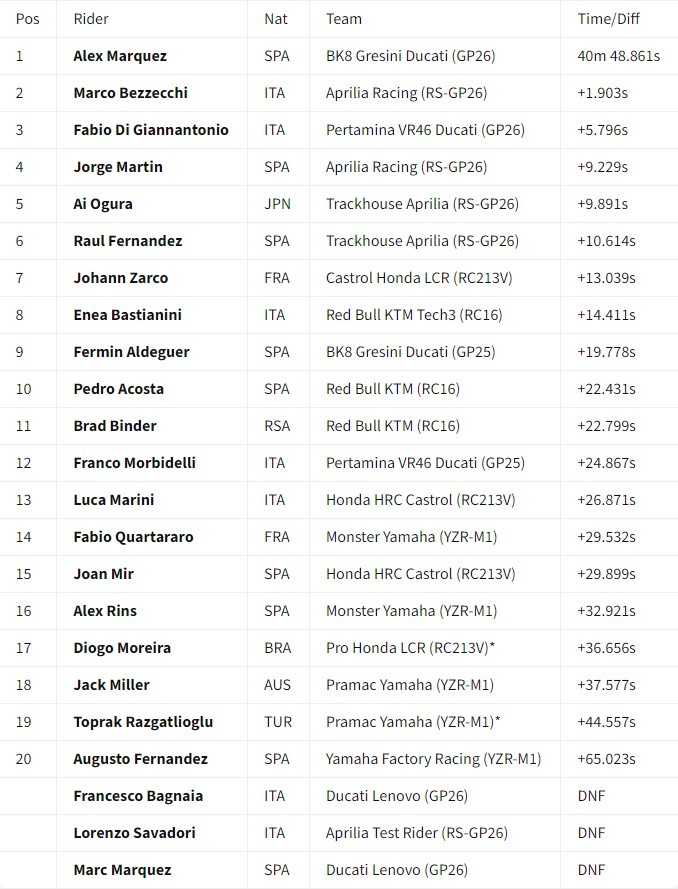Select Ai Ogura's name

click(x=103, y=204)
